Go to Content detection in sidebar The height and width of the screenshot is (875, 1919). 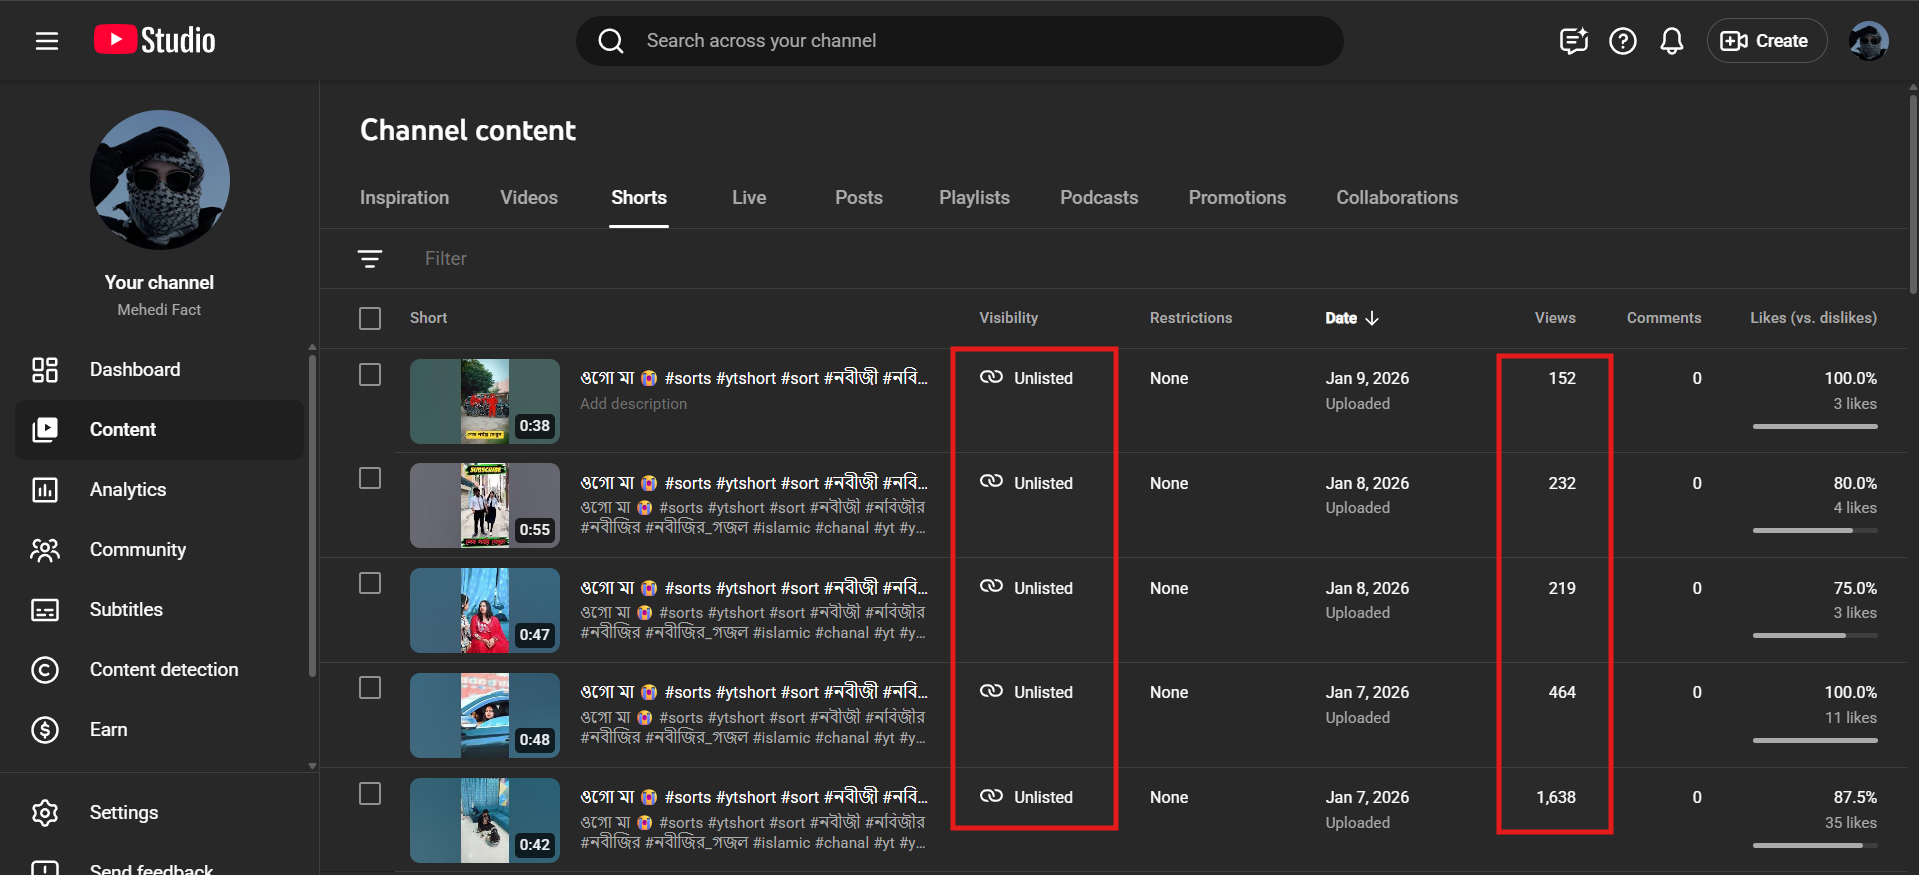(164, 670)
